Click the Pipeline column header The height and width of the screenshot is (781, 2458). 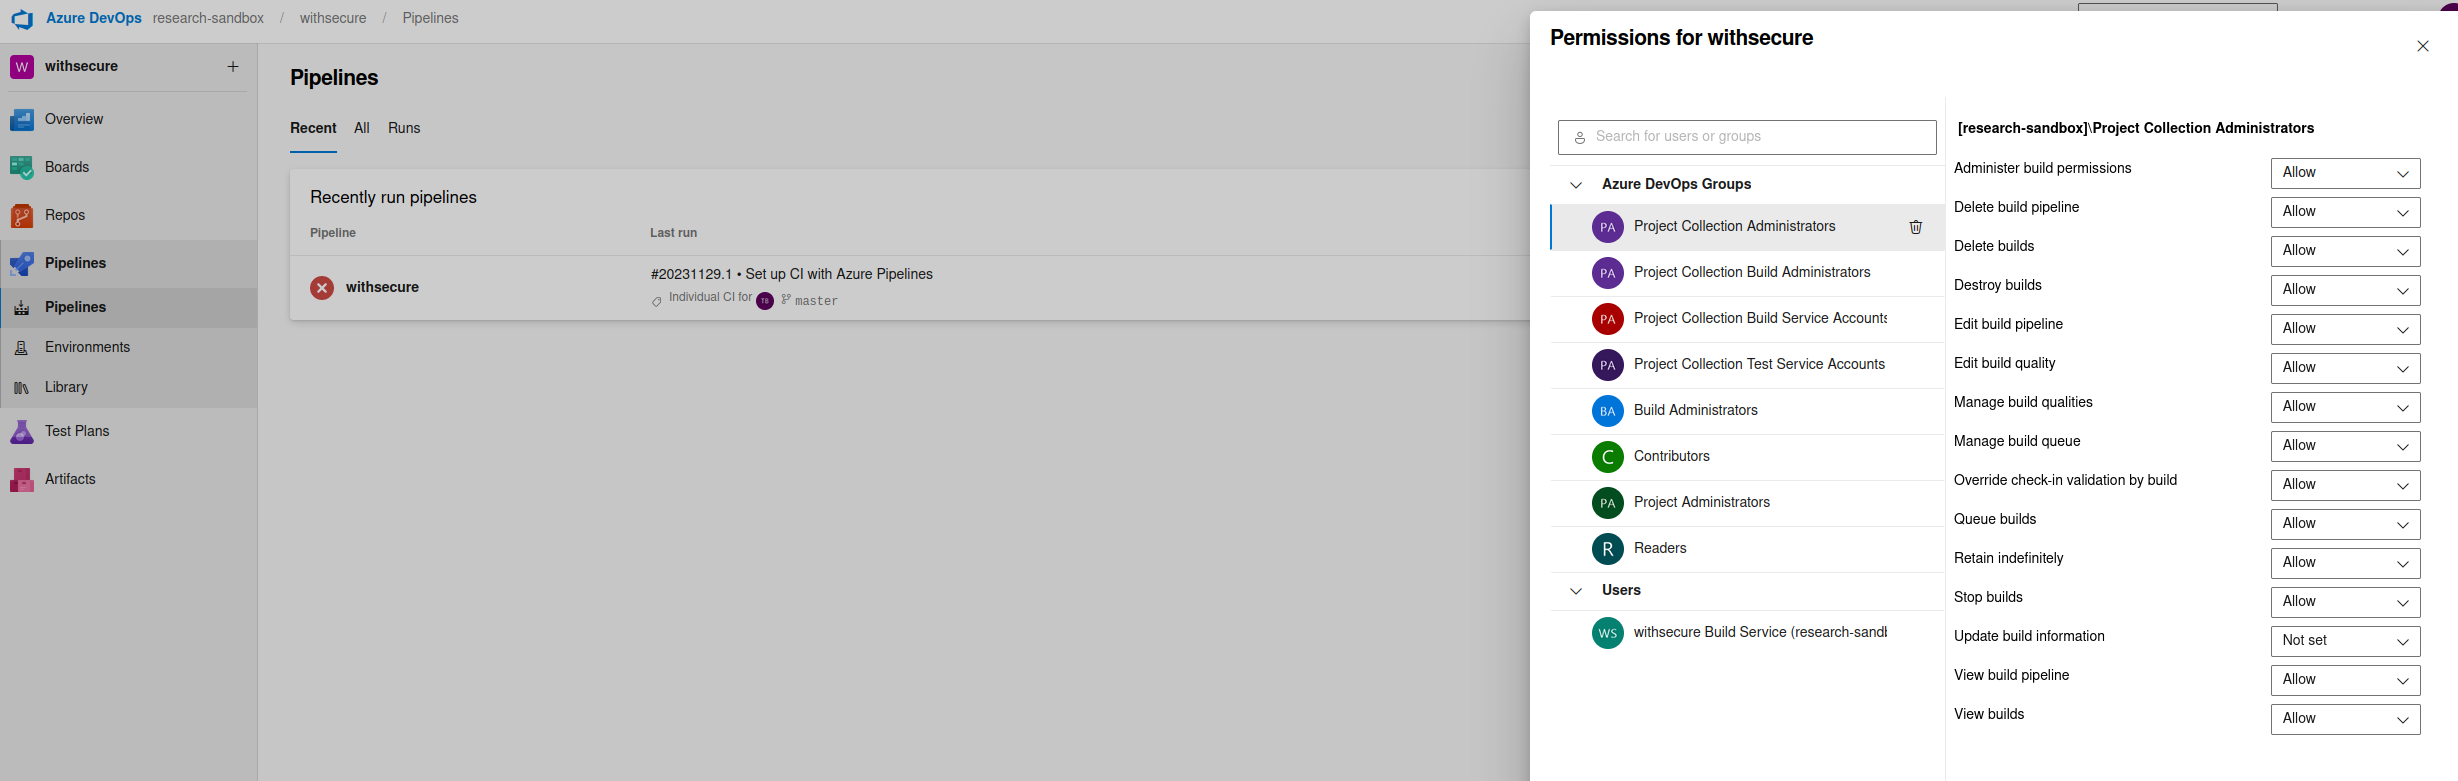point(333,233)
